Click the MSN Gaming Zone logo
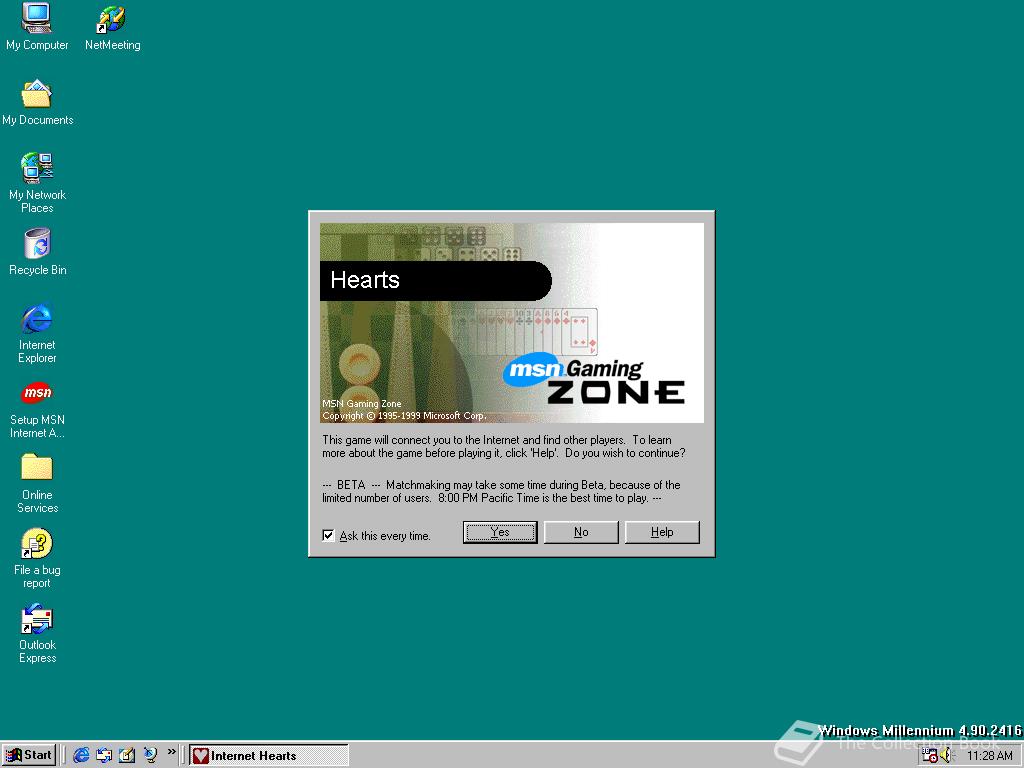The height and width of the screenshot is (768, 1024). pyautogui.click(x=594, y=379)
